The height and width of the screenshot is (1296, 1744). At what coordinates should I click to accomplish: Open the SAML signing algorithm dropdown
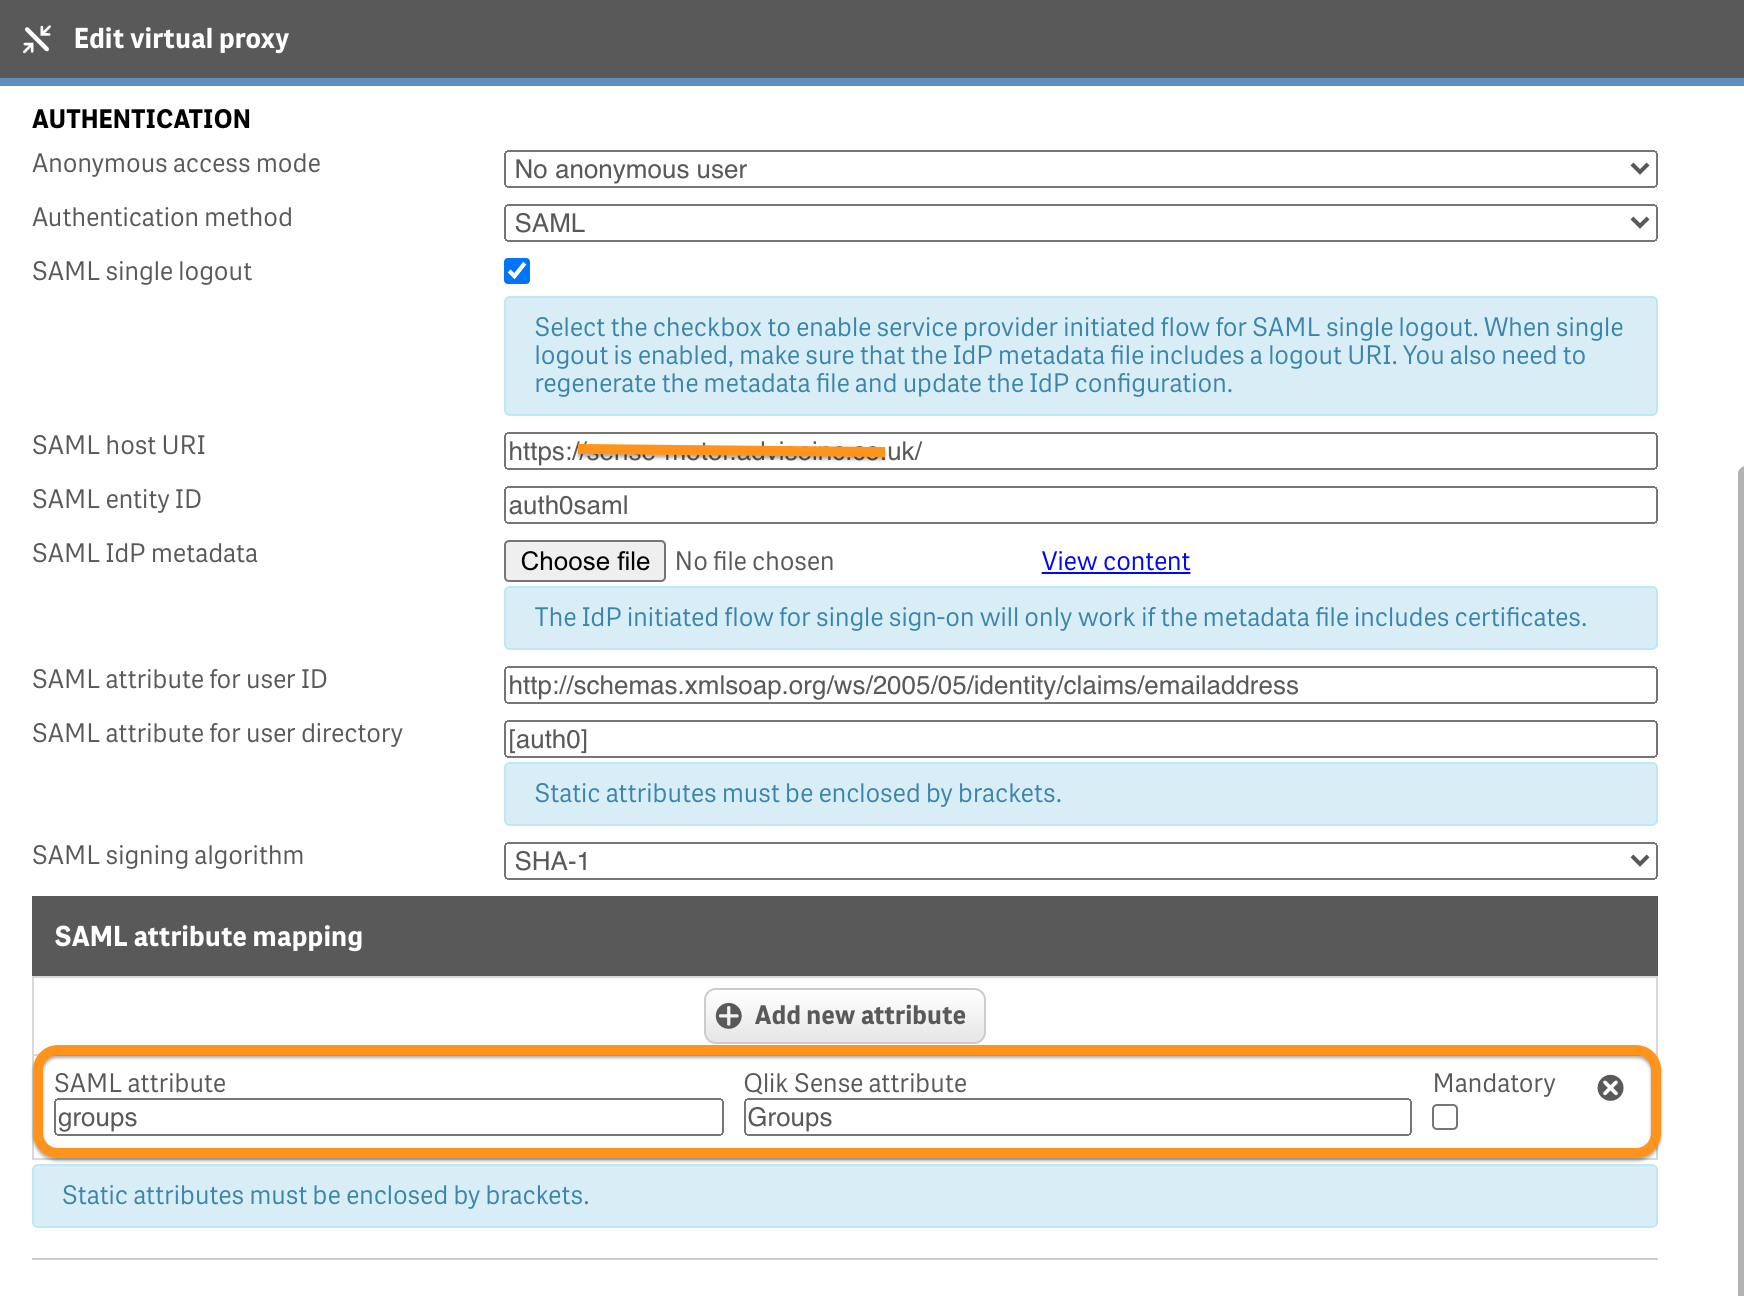point(1080,861)
